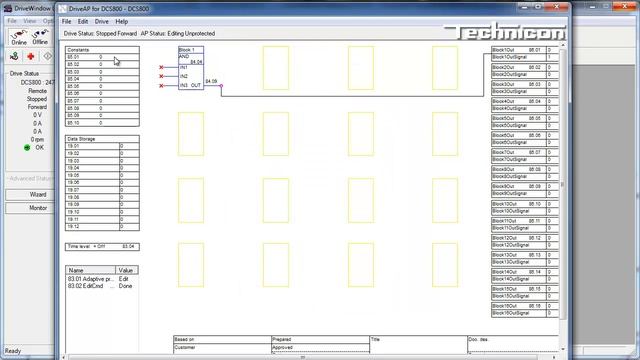Click the constant 85.01 row

(102, 57)
